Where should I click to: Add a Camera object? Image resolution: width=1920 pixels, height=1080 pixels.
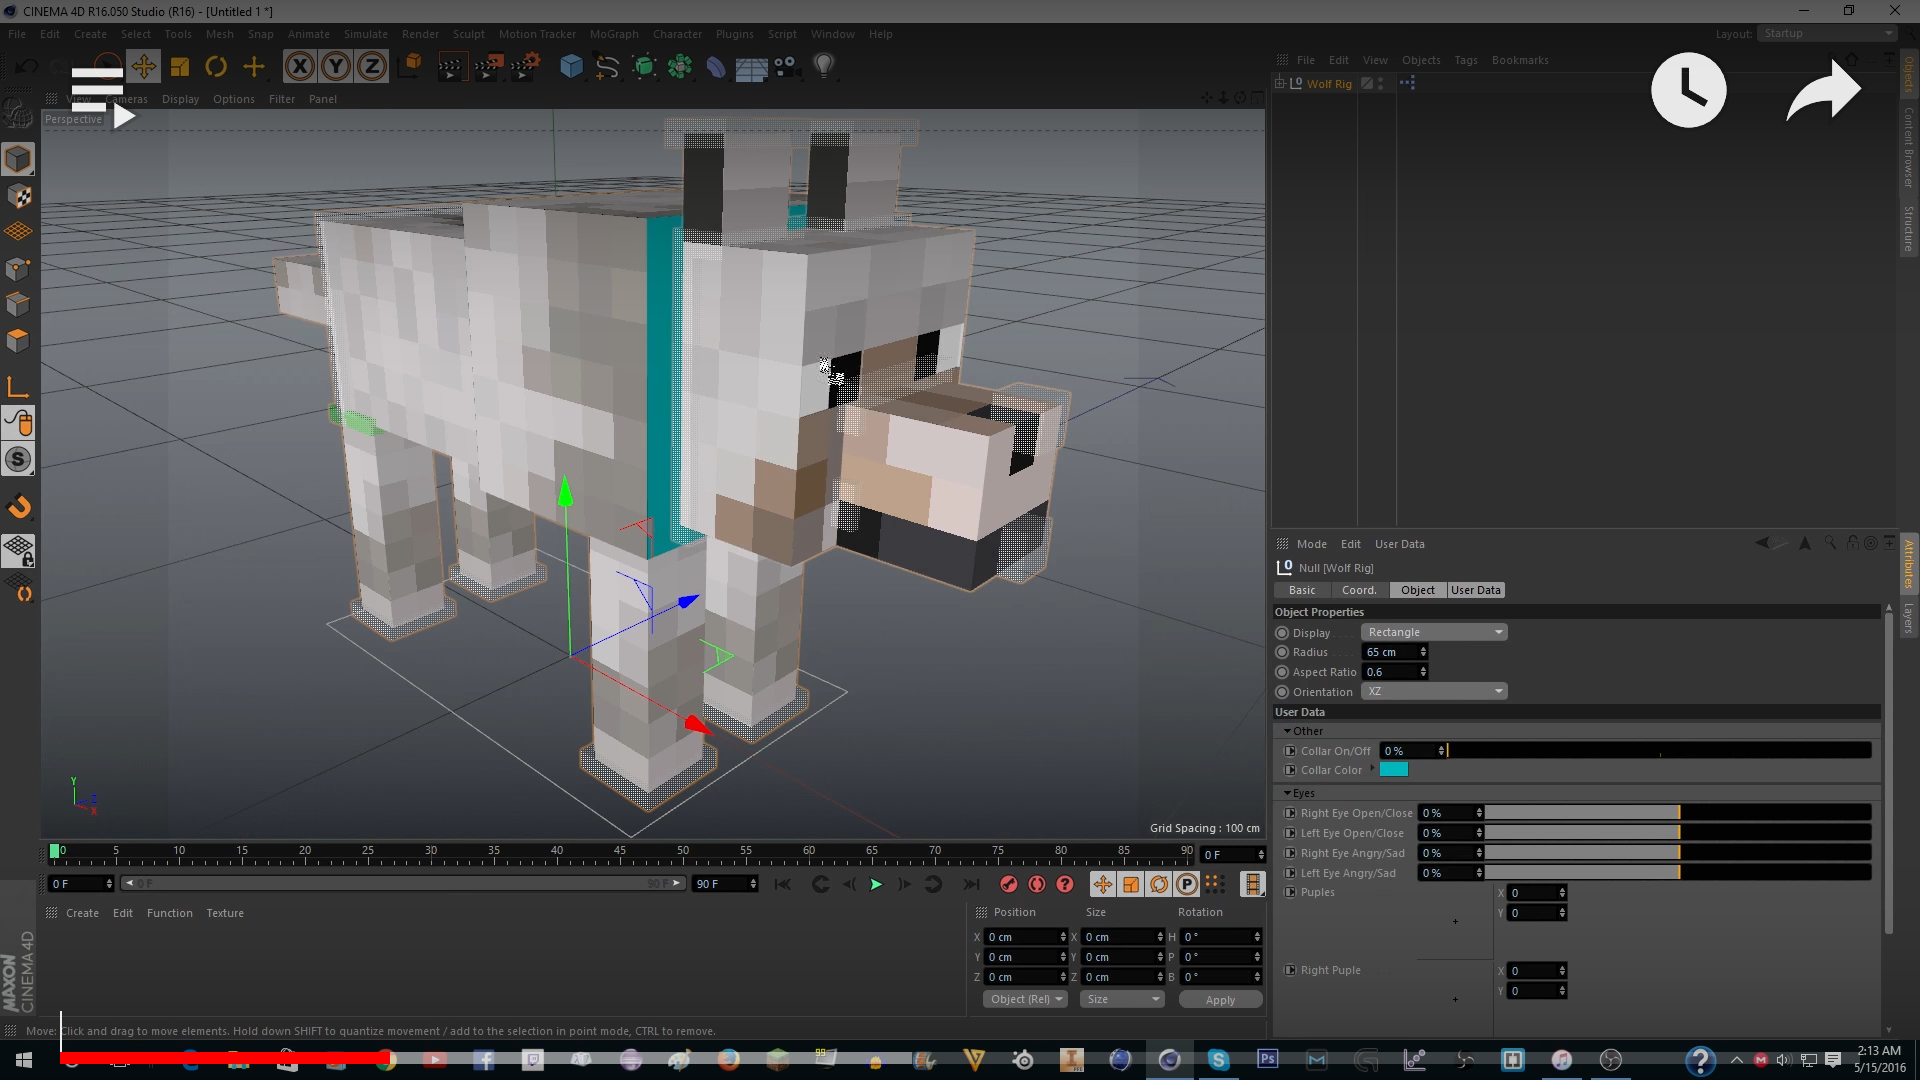point(787,67)
